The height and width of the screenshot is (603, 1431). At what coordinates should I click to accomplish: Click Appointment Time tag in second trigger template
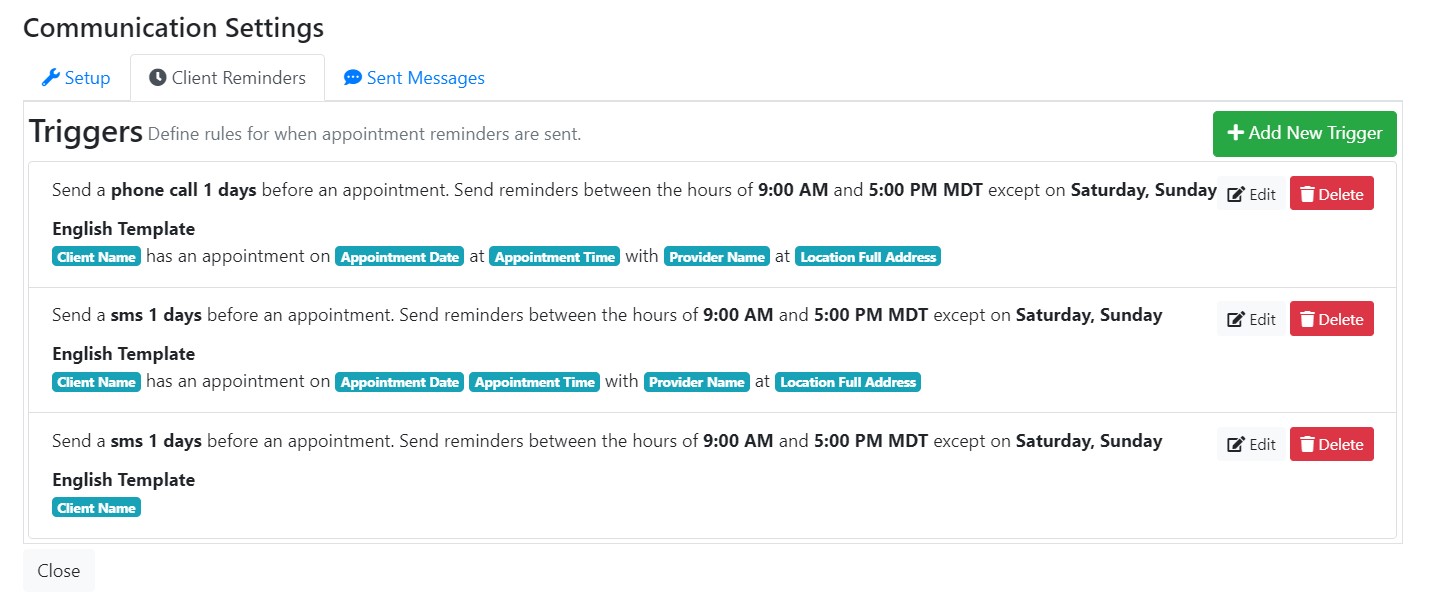(535, 382)
